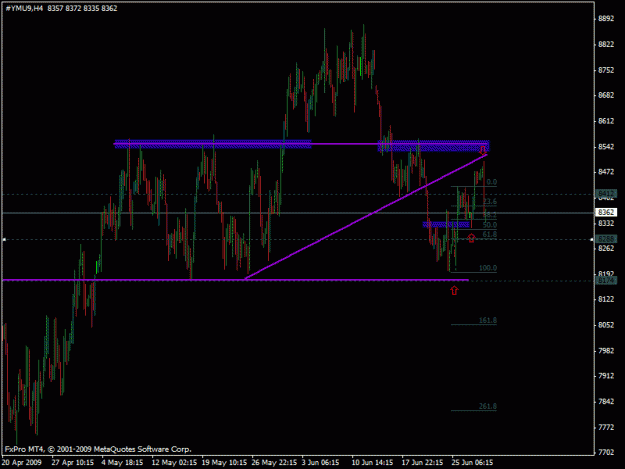625x469 pixels.
Task: Click the Fibonacci 50.0 level label
Action: [x=490, y=225]
